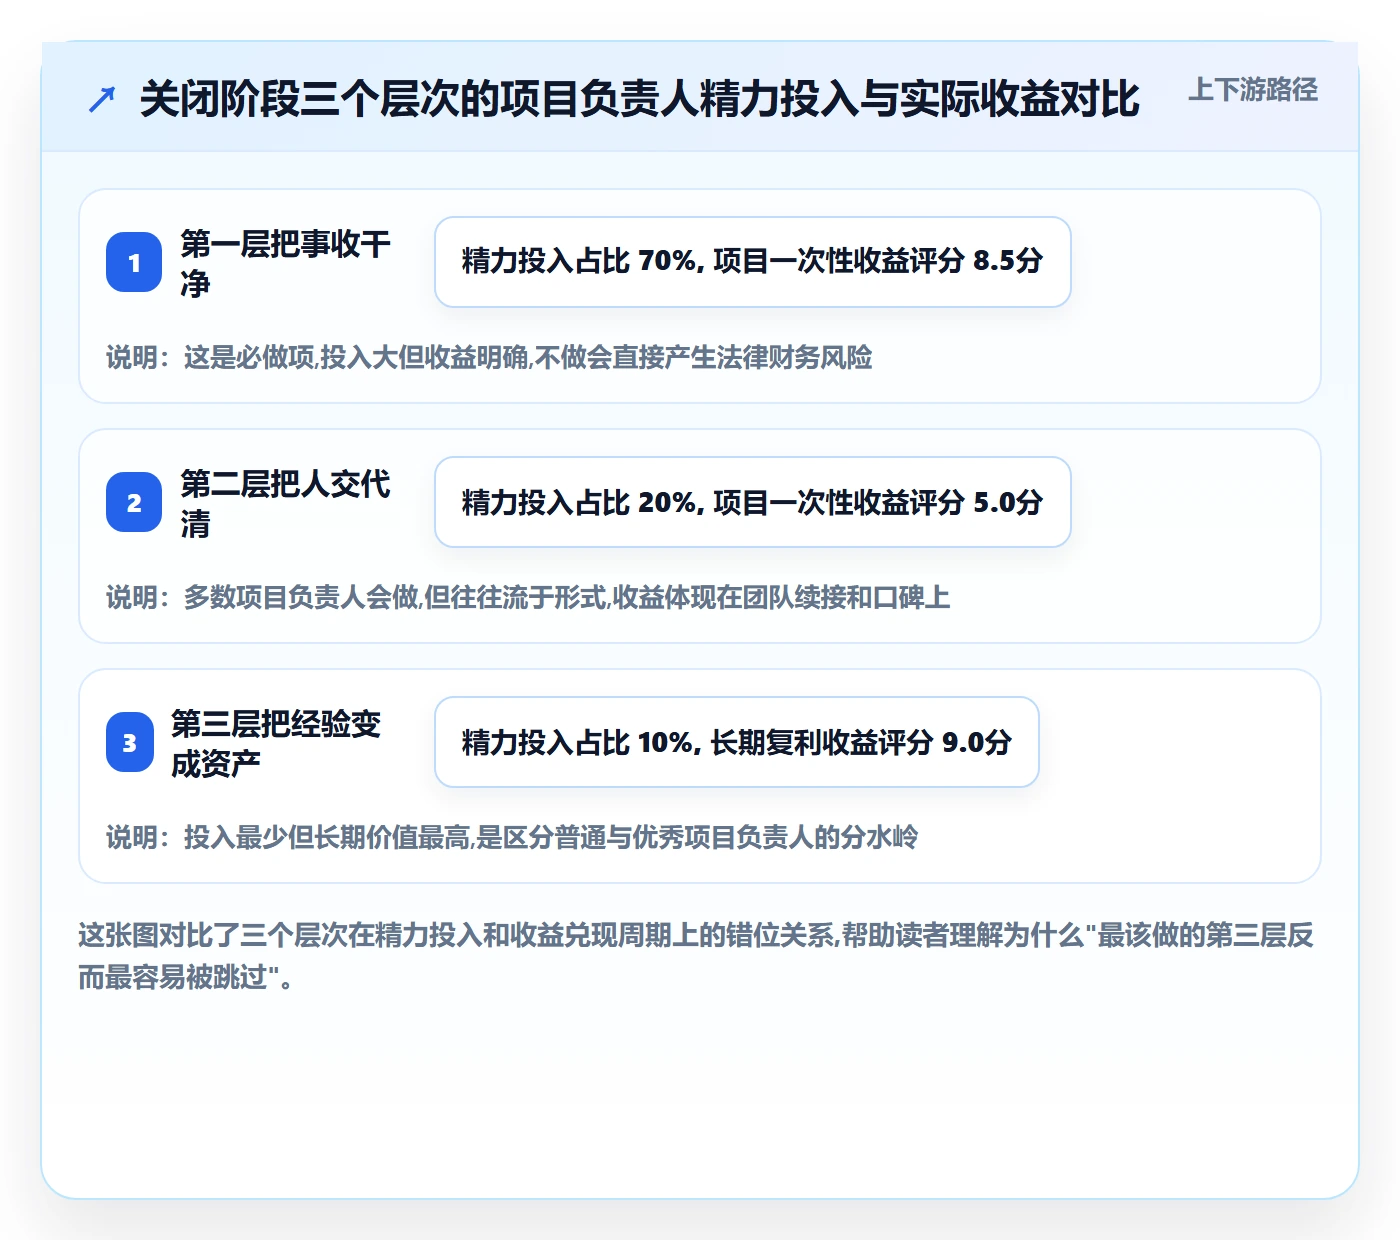
Task: Select the heading 第二层把人交代清
Action: coord(286,503)
